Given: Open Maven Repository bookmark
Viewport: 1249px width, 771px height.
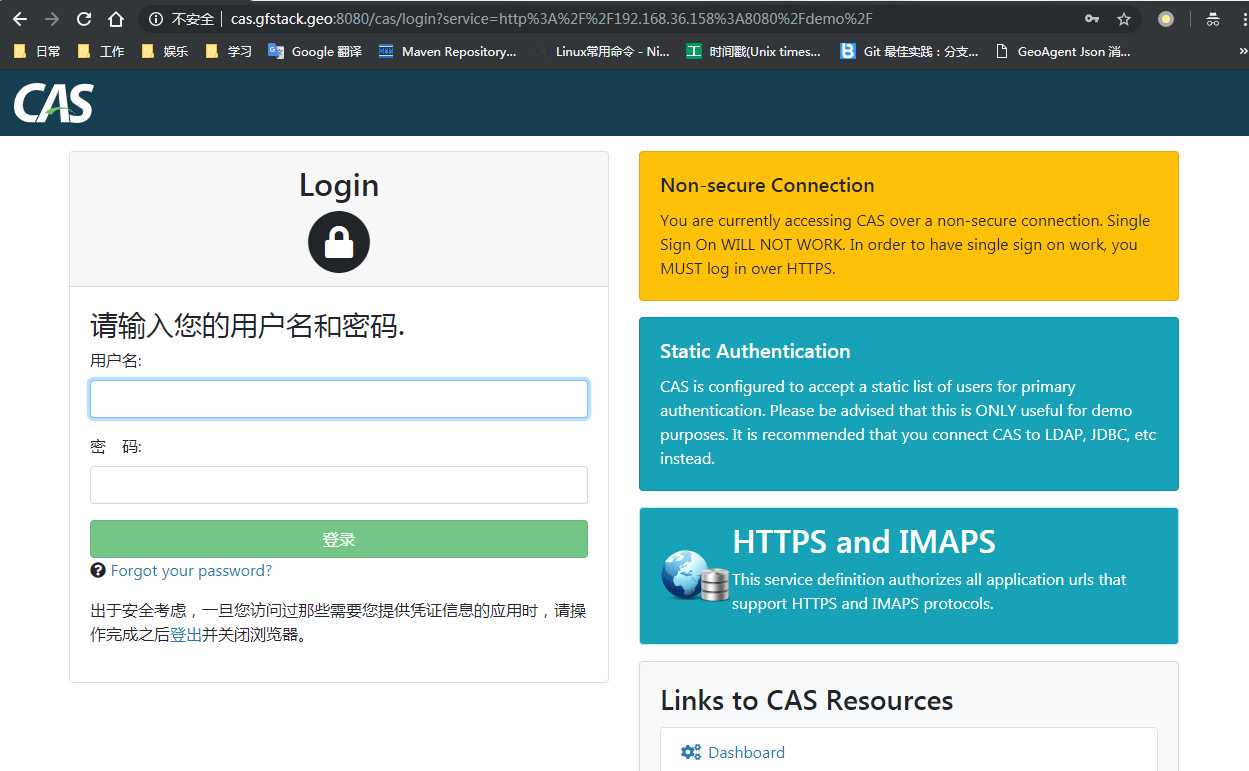Looking at the screenshot, I should tap(448, 51).
